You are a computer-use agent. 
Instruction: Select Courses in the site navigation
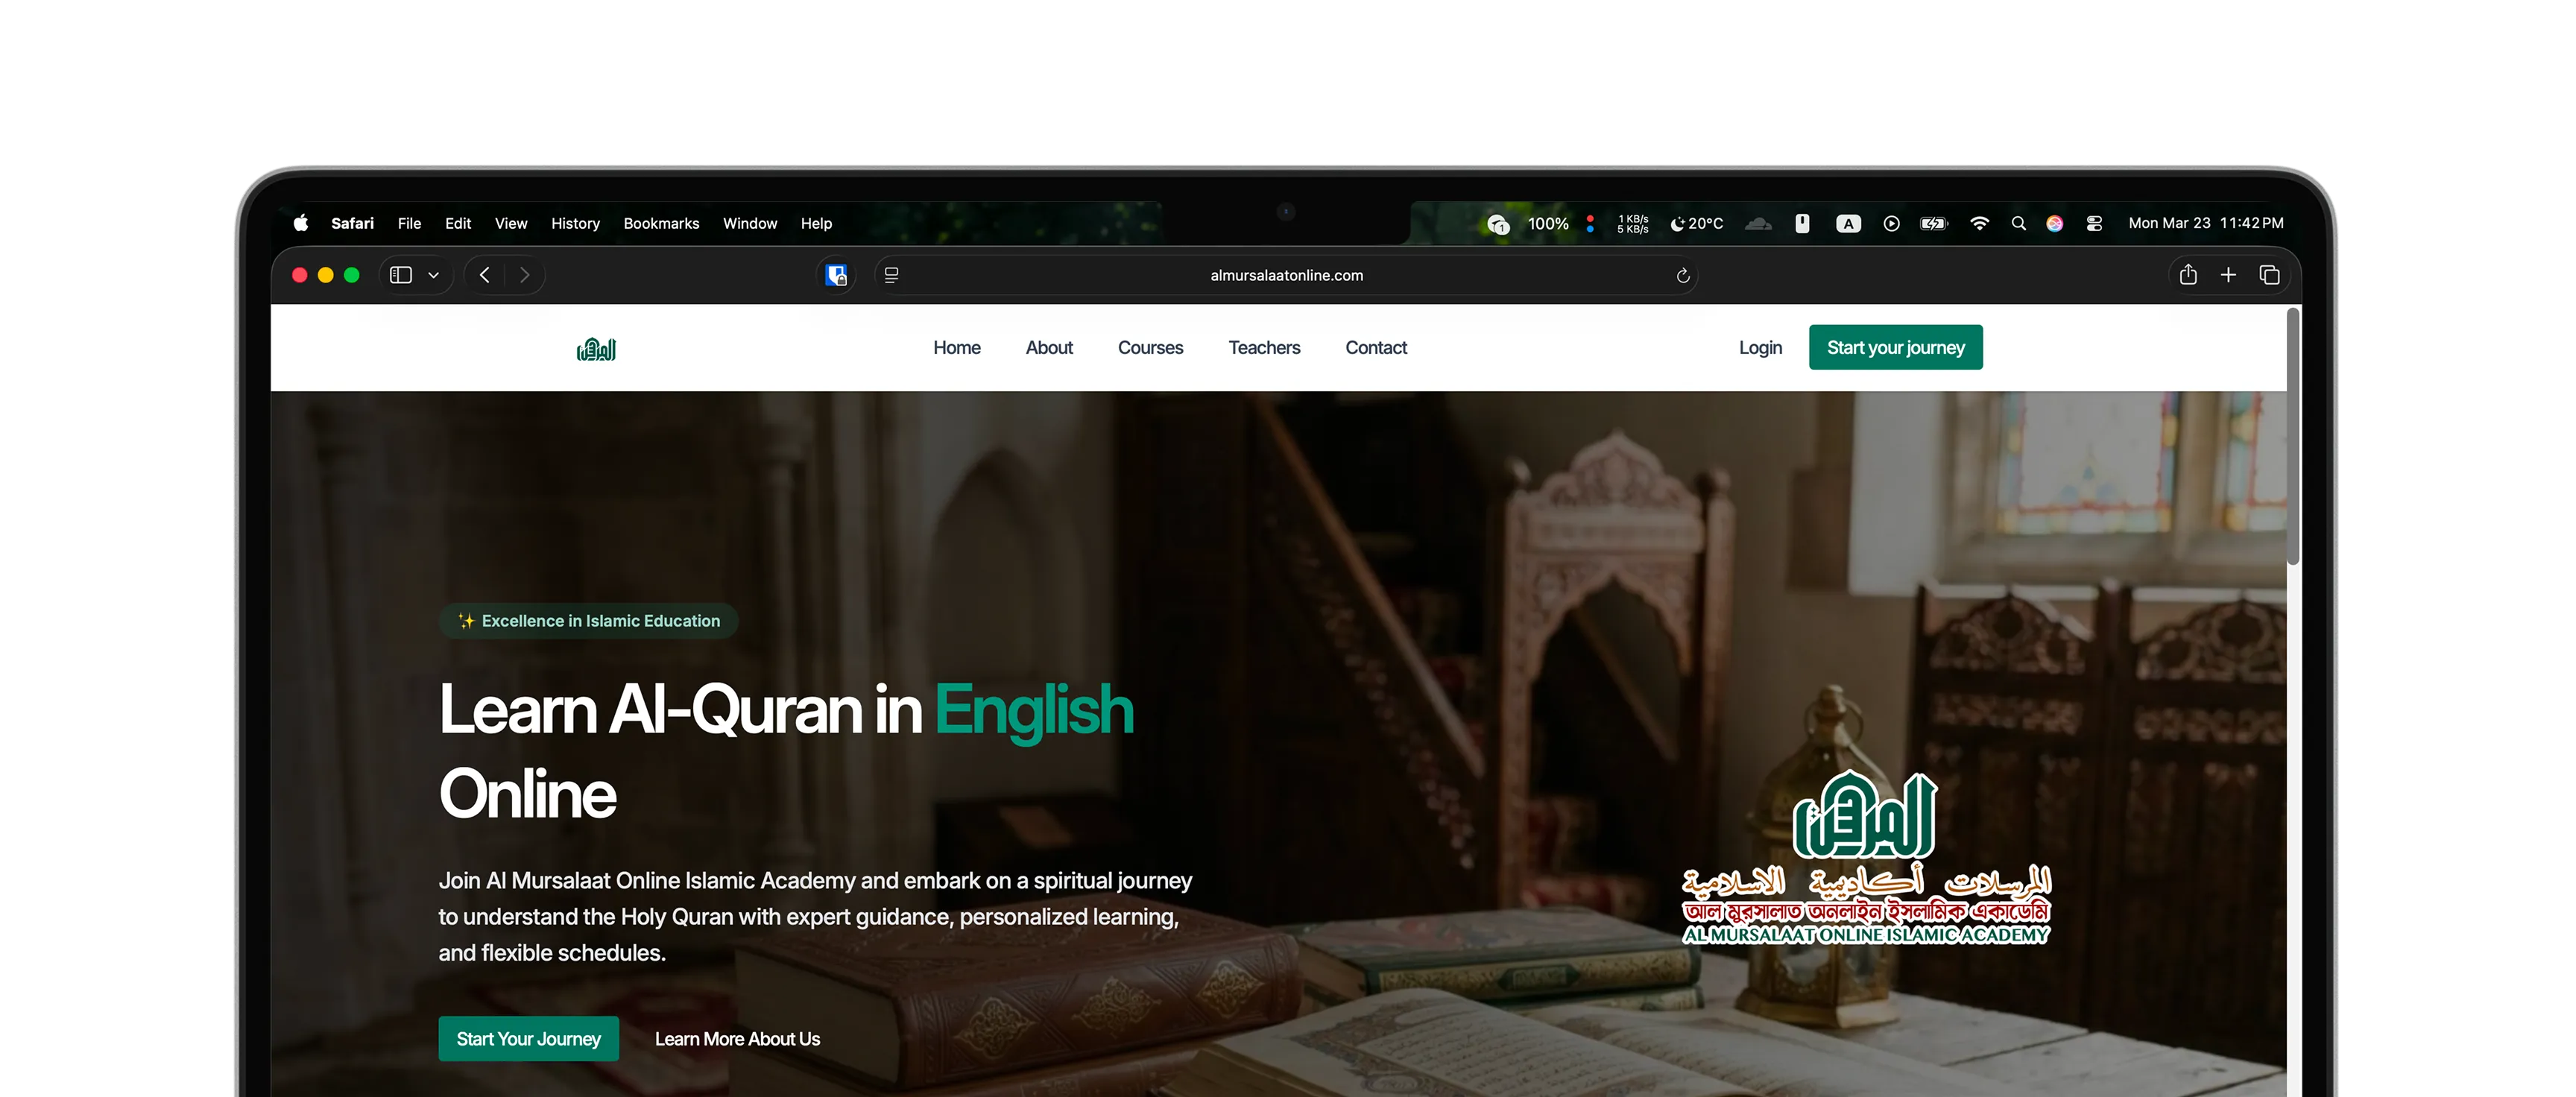click(1150, 347)
